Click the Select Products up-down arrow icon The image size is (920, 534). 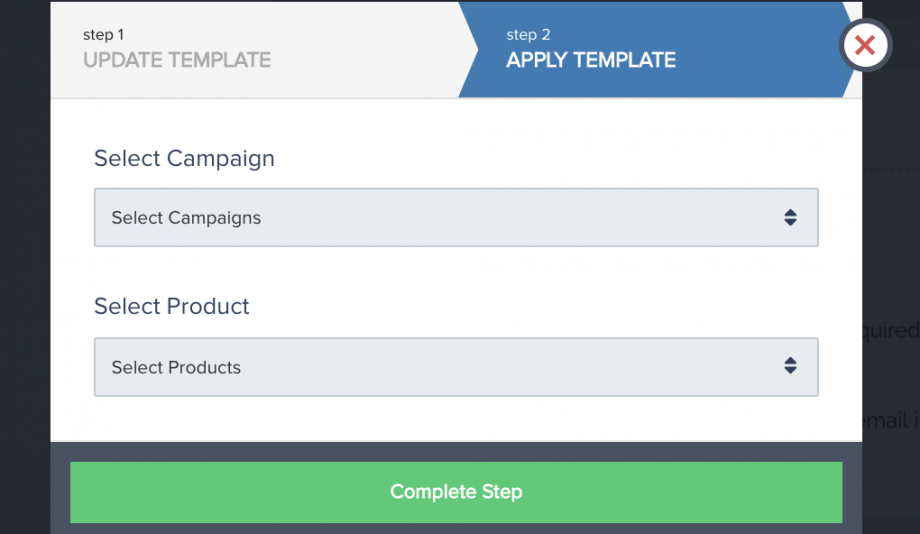pos(790,366)
